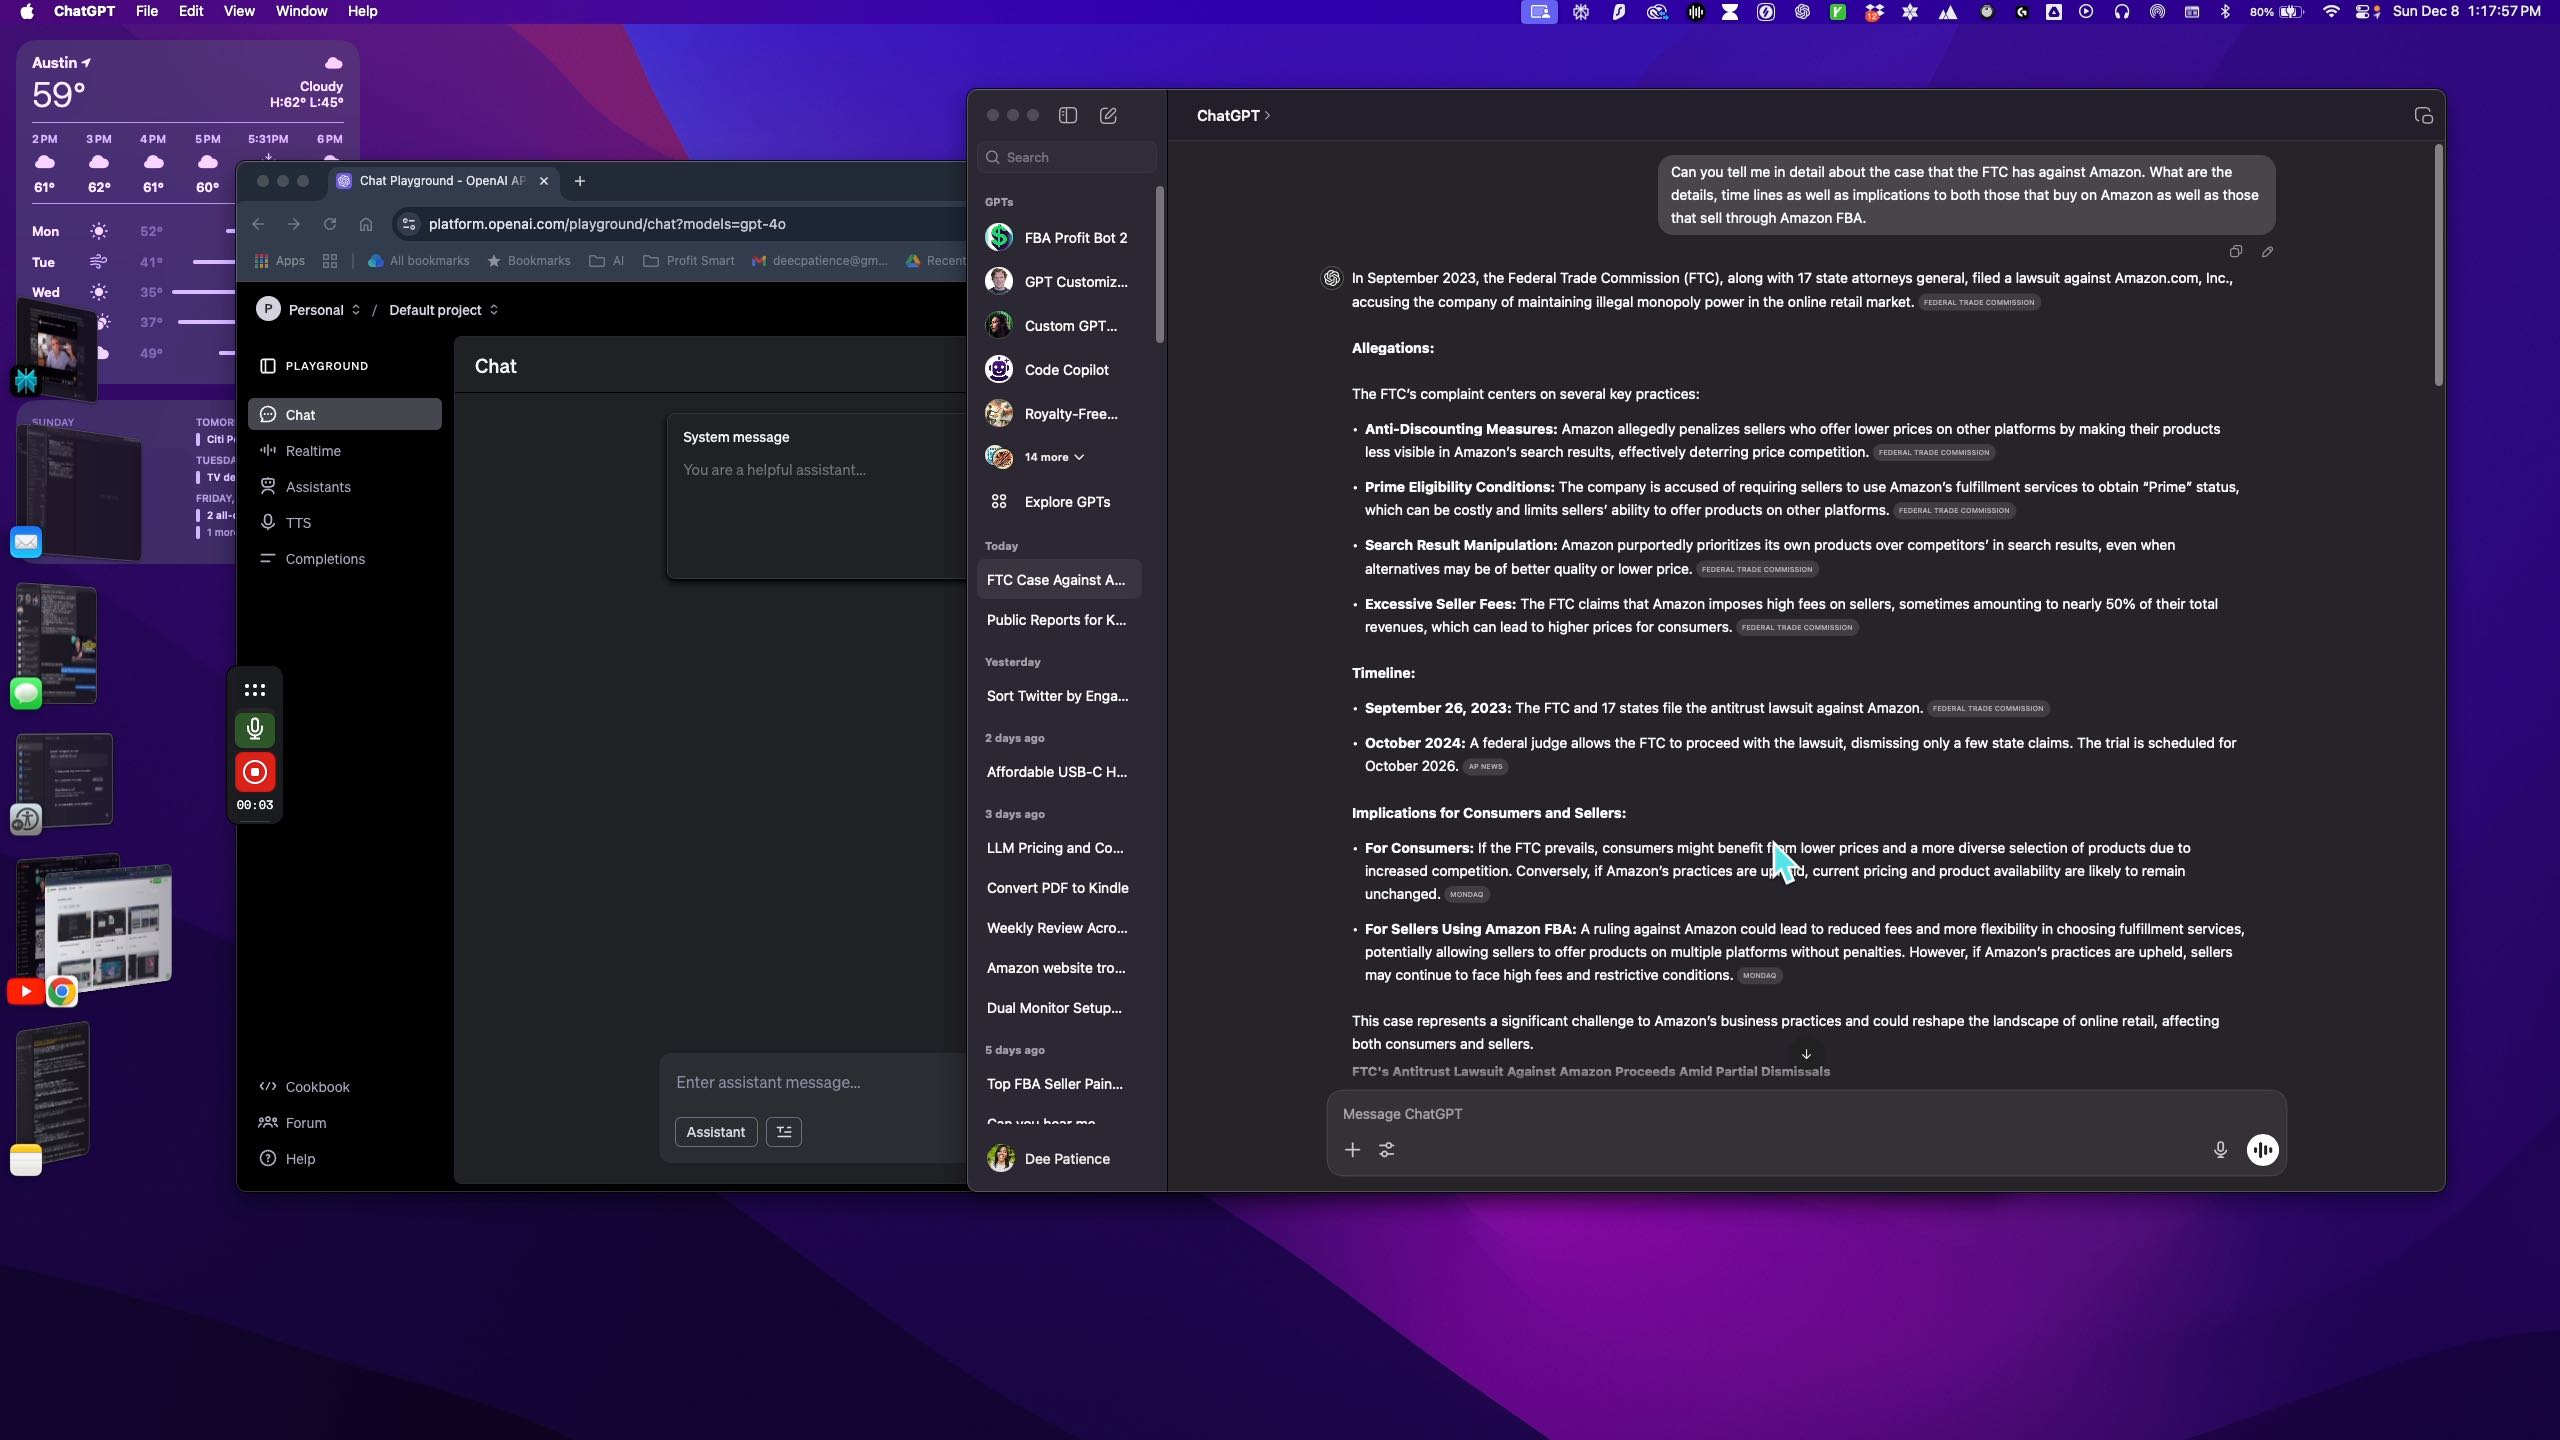
Task: Open Control Center in the menu bar
Action: (2366, 12)
